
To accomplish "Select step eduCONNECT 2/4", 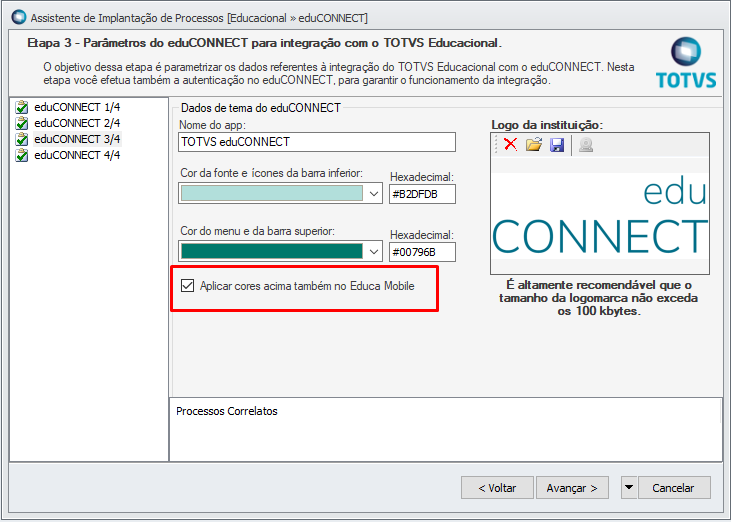I will click(77, 123).
